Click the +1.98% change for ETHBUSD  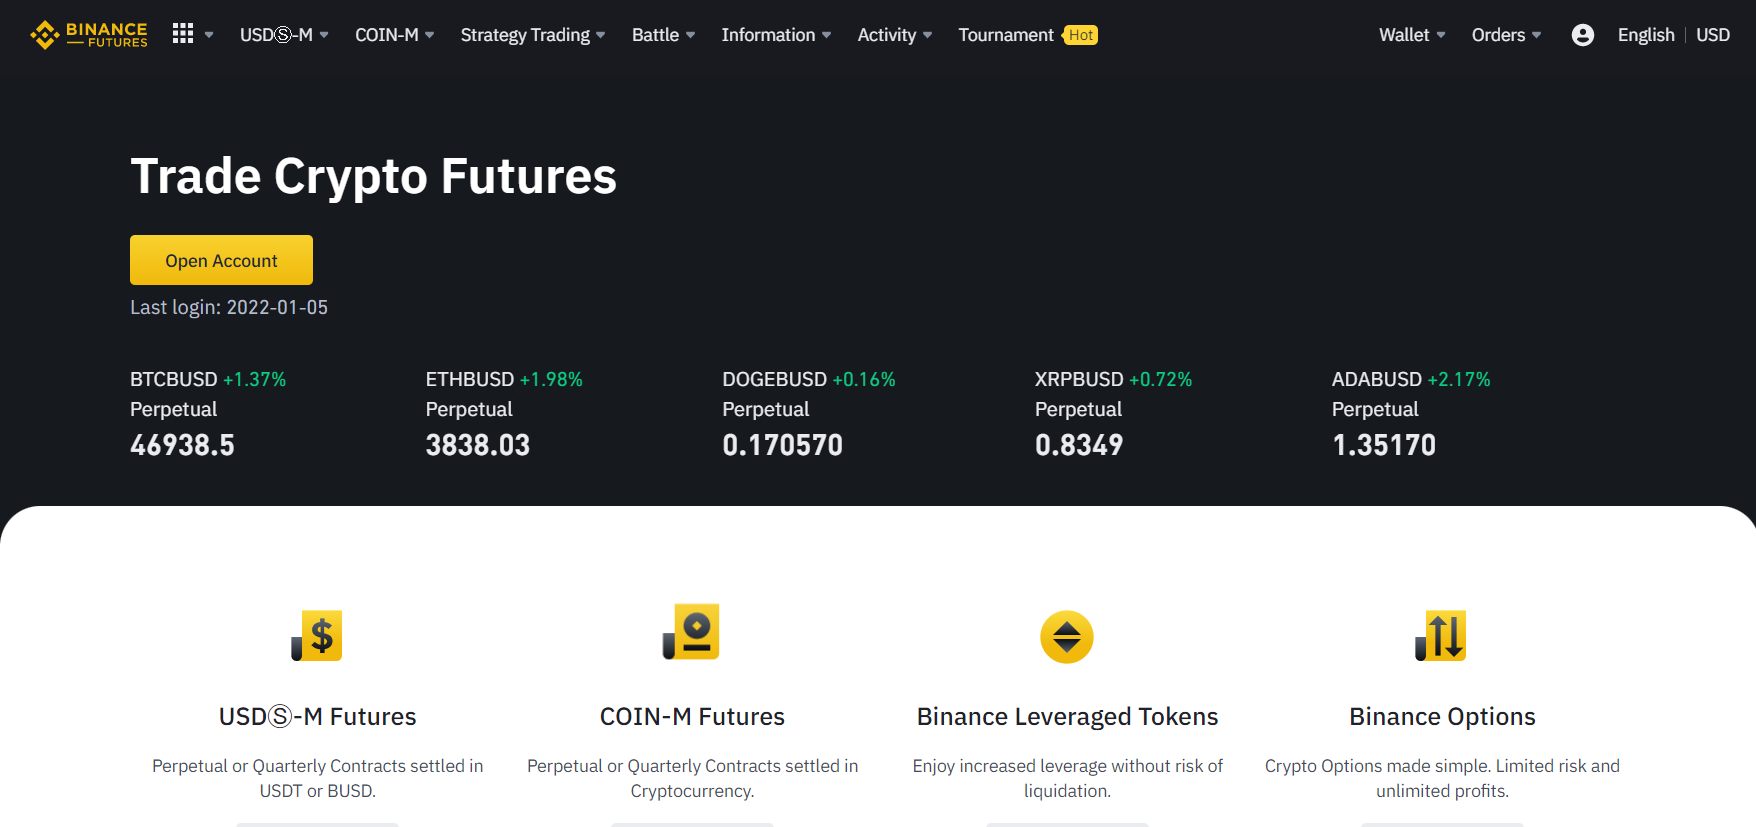551,379
